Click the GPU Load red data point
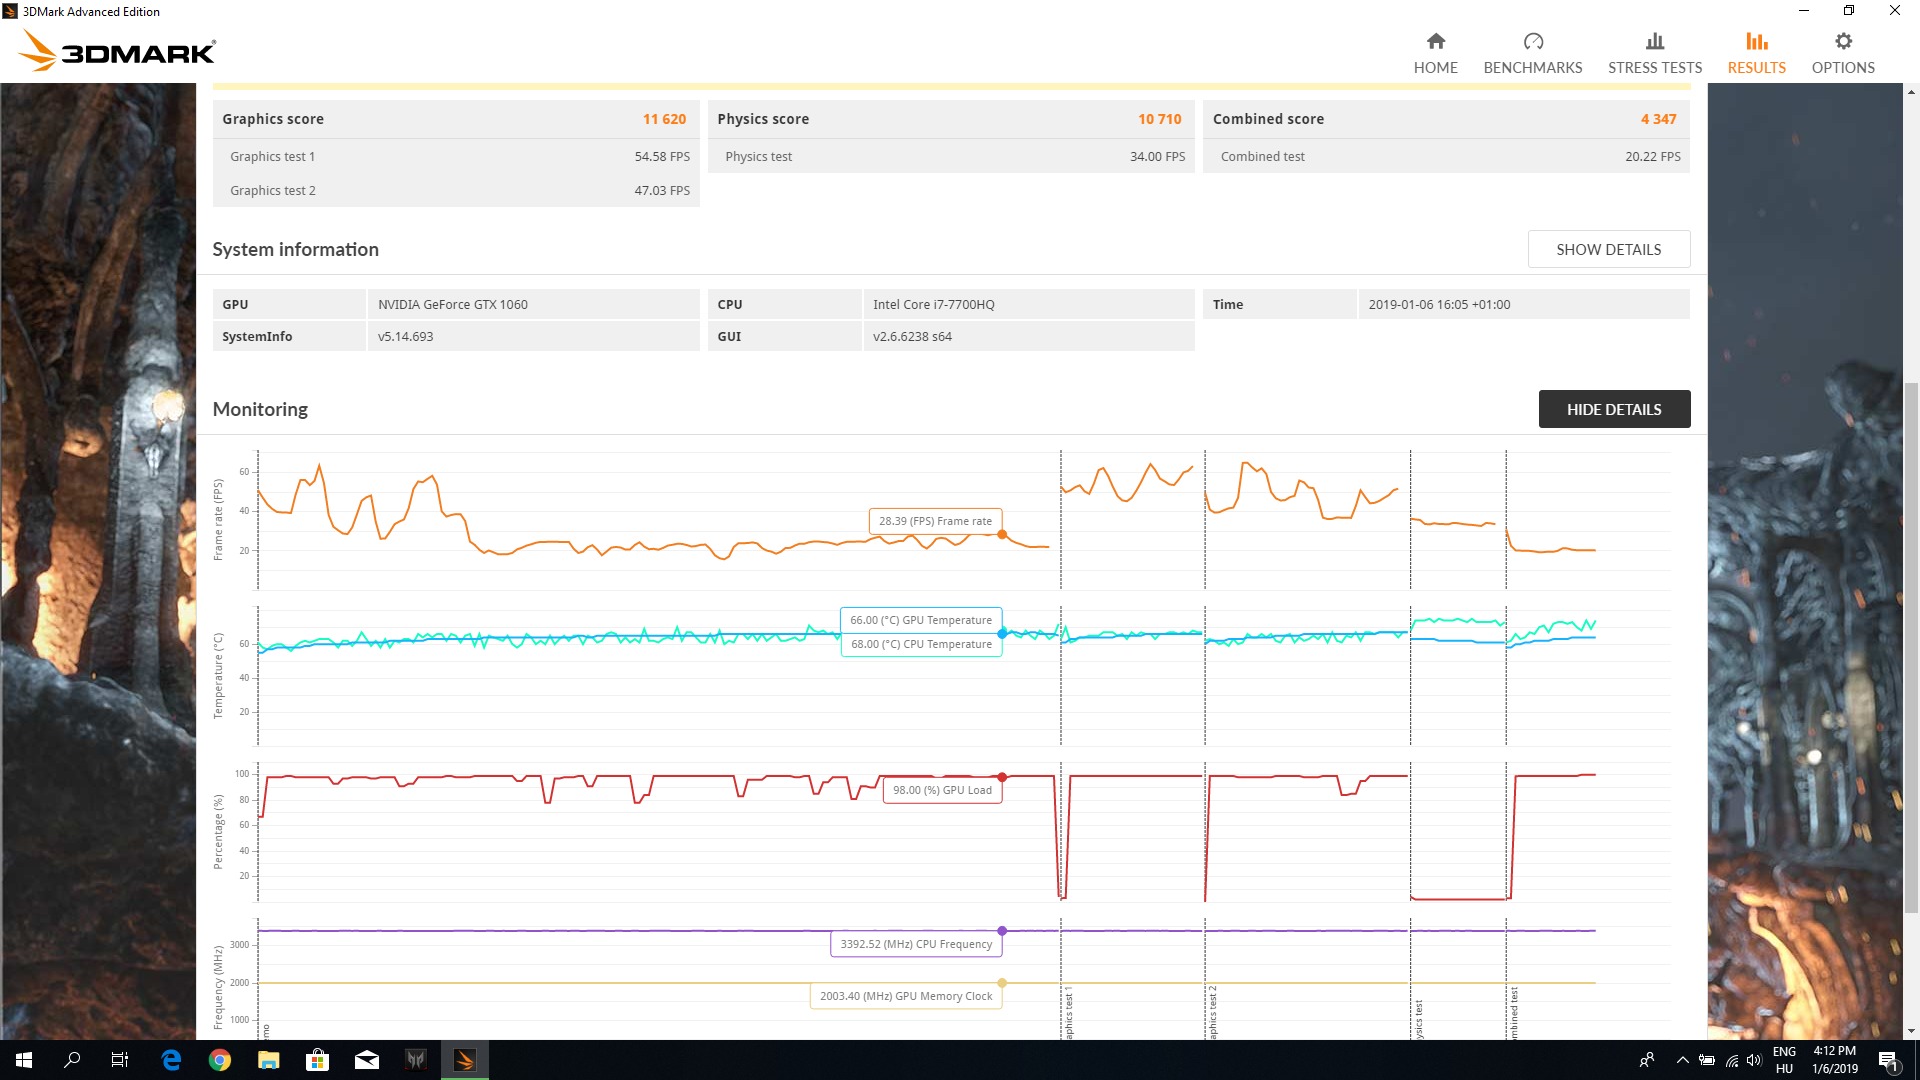Image resolution: width=1920 pixels, height=1080 pixels. point(1002,777)
